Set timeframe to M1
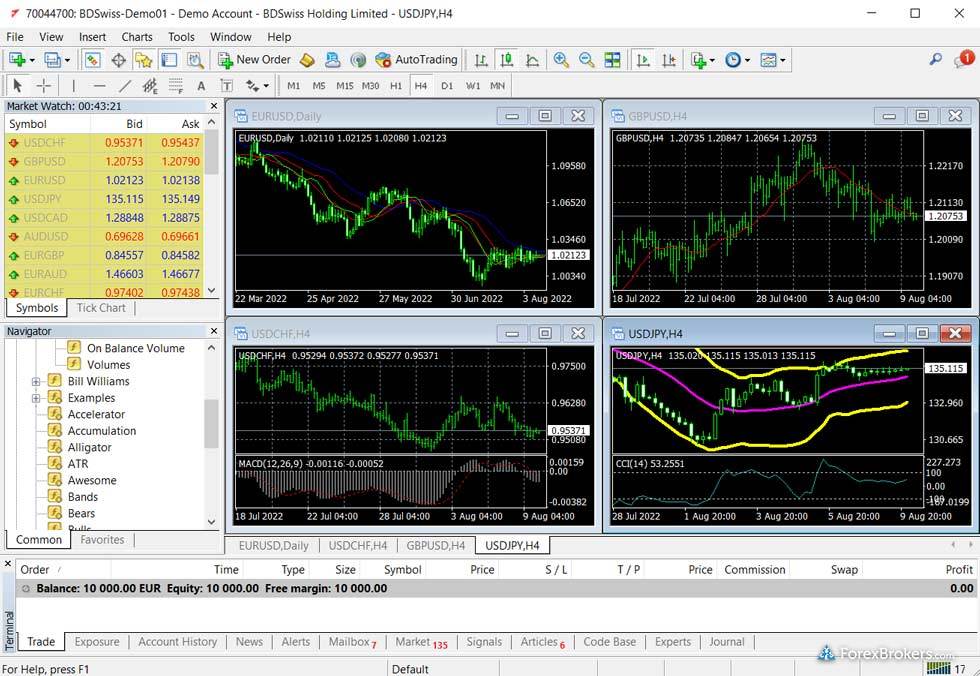Image resolution: width=980 pixels, height=676 pixels. point(293,86)
